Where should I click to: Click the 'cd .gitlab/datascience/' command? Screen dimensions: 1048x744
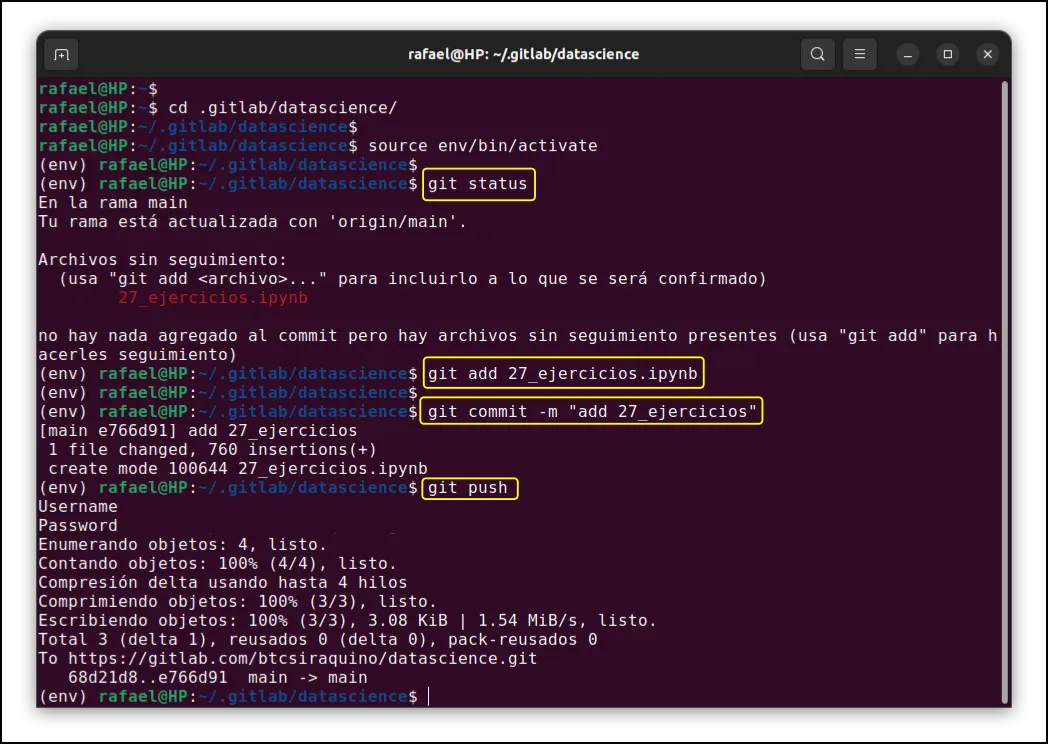pyautogui.click(x=283, y=108)
